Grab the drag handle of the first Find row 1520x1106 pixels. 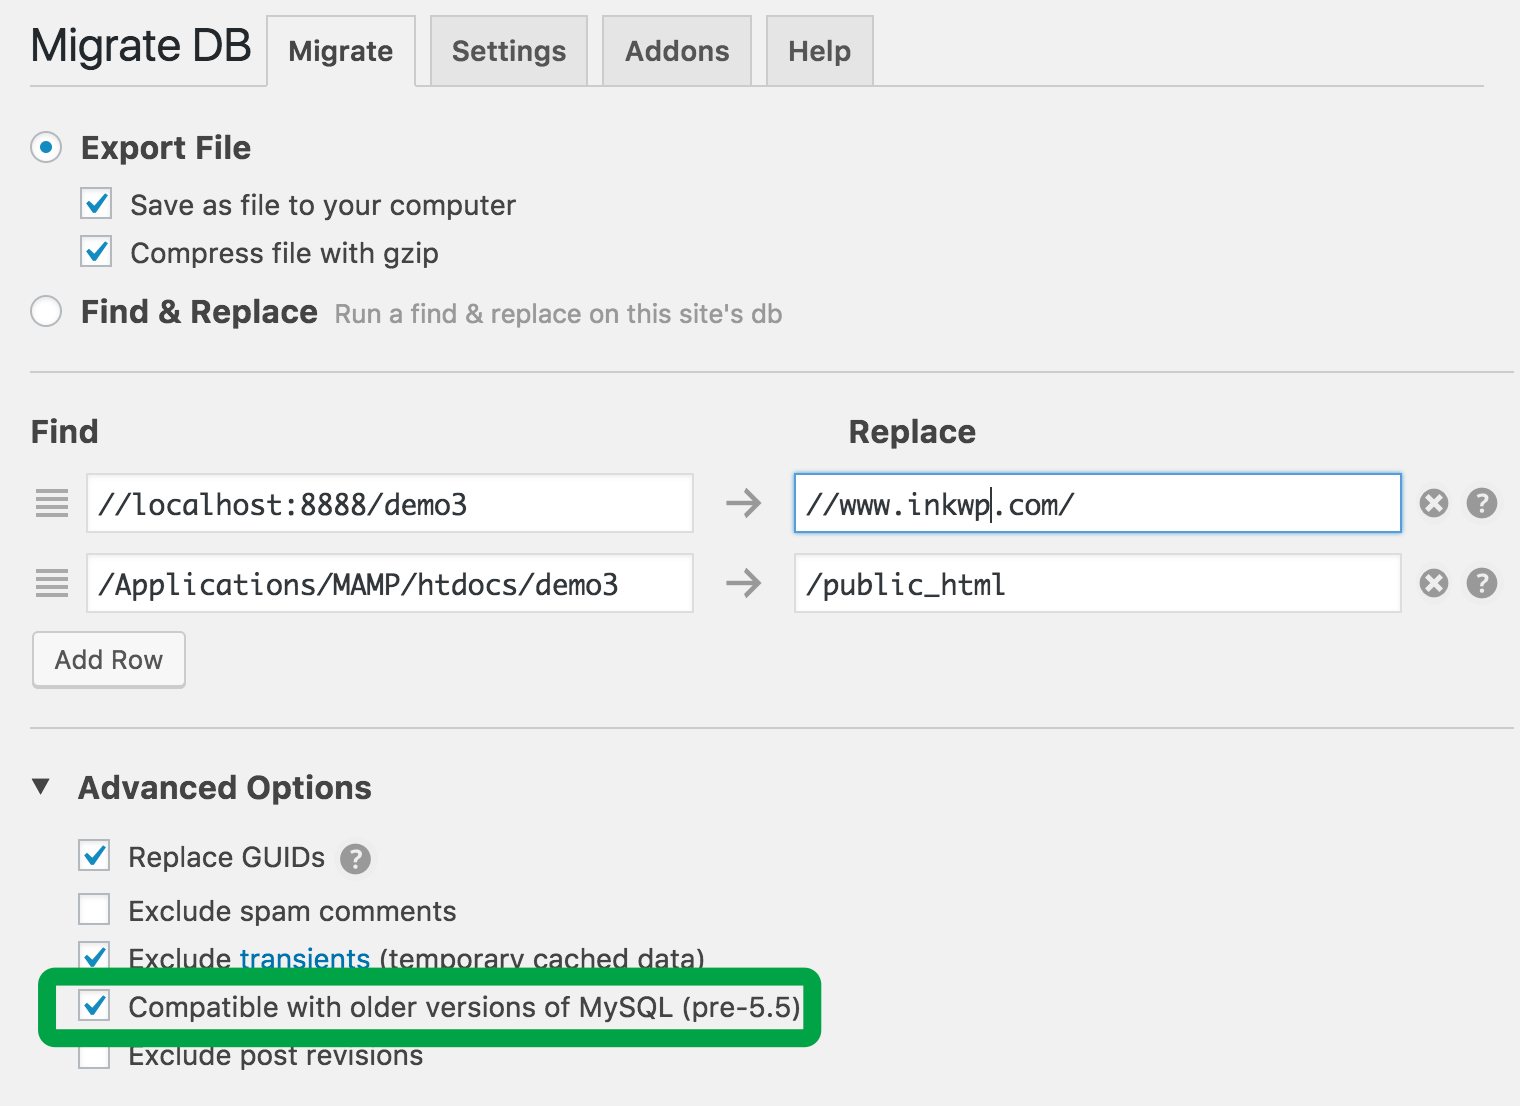(x=51, y=503)
